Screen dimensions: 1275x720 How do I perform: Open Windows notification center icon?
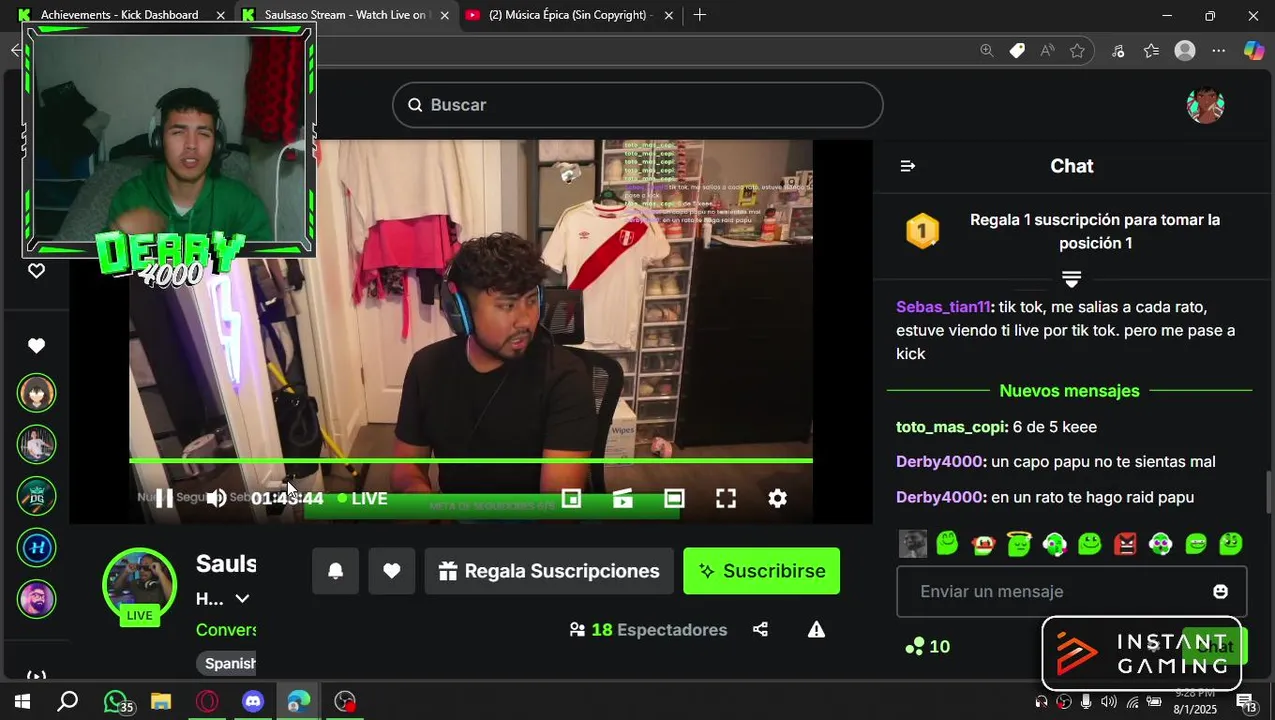[1247, 702]
